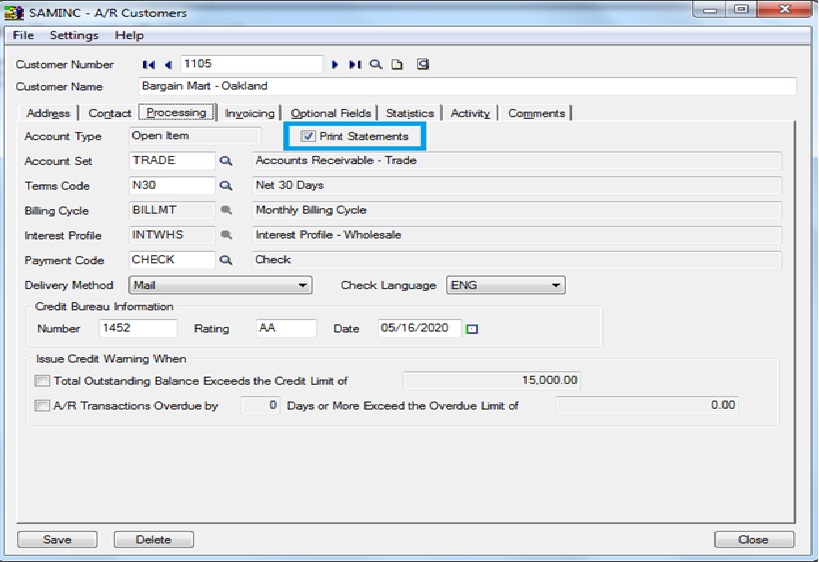The width and height of the screenshot is (819, 562).
Task: Close window with the red X button
Action: click(785, 9)
